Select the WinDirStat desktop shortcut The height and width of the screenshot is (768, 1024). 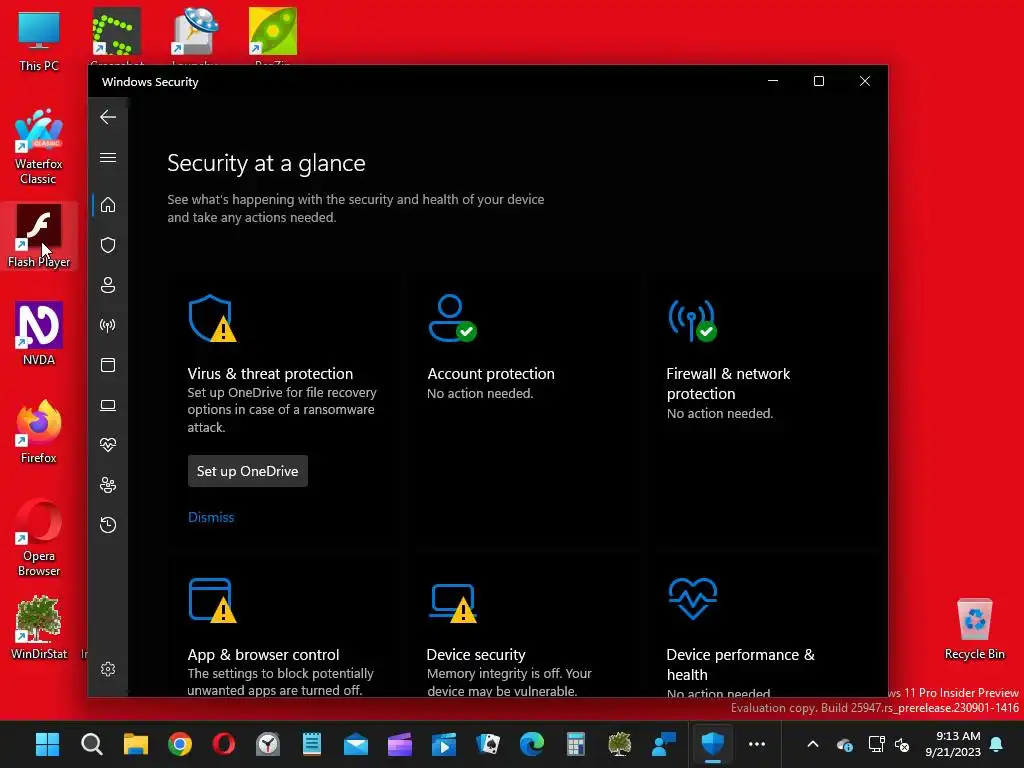click(x=39, y=628)
